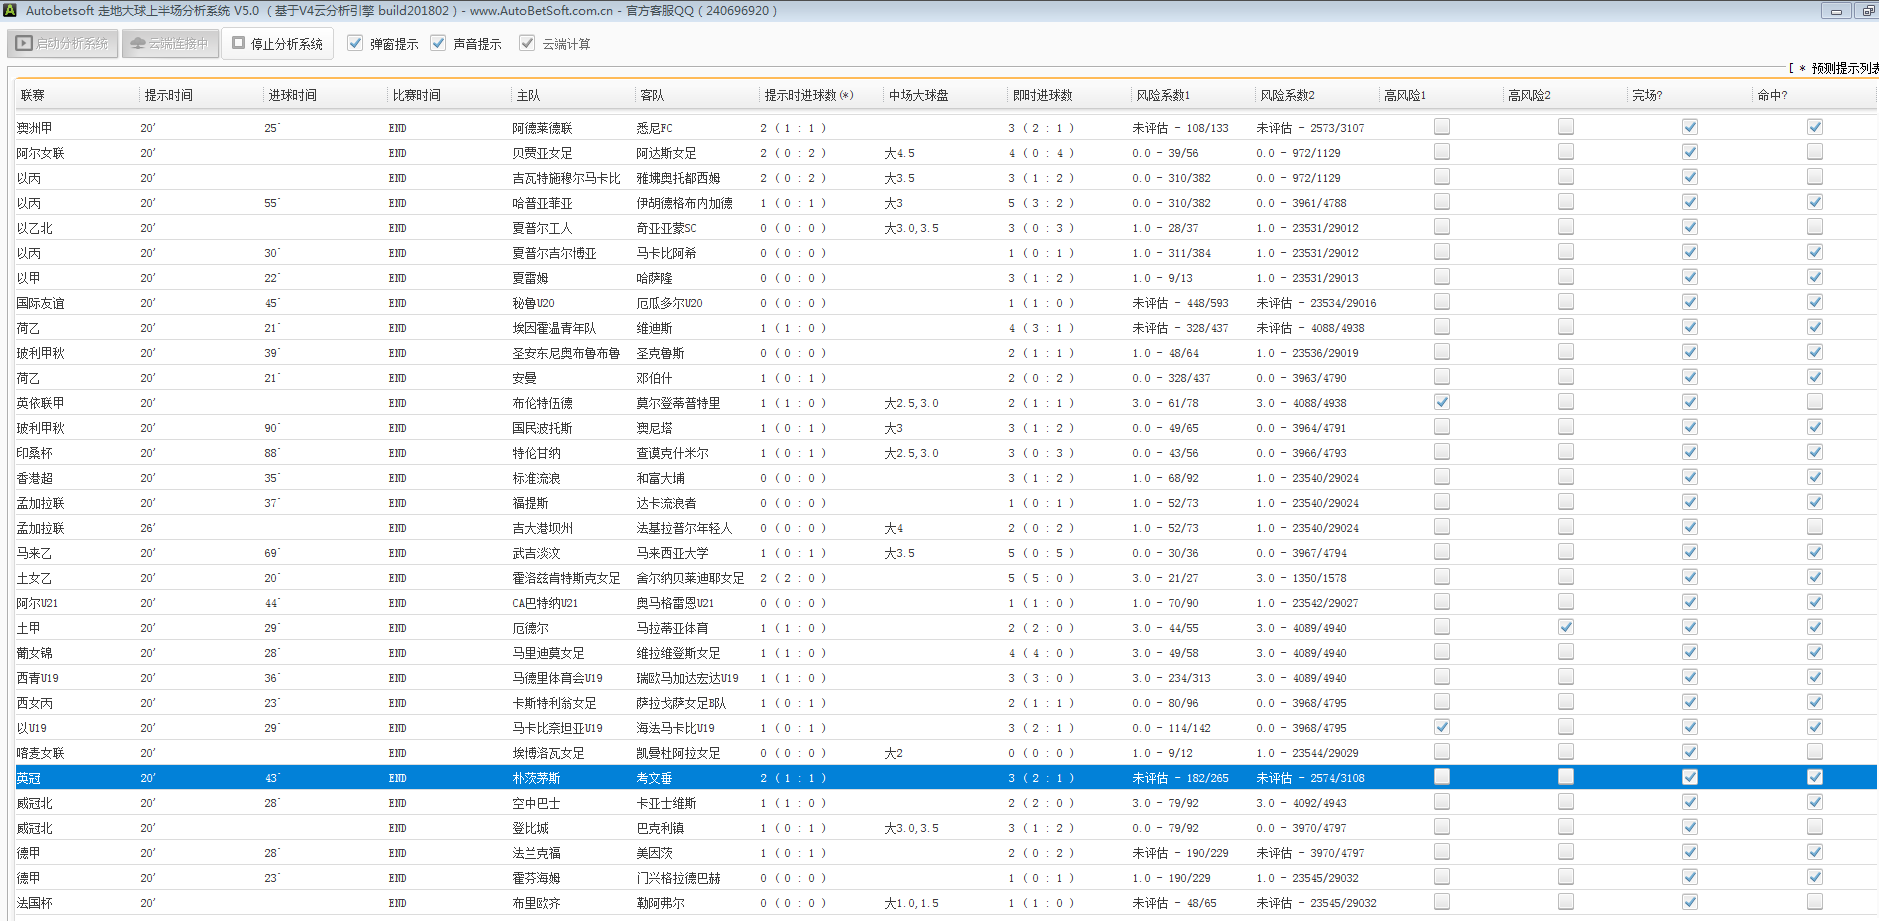Click the 即时进球数 column header

(1042, 96)
